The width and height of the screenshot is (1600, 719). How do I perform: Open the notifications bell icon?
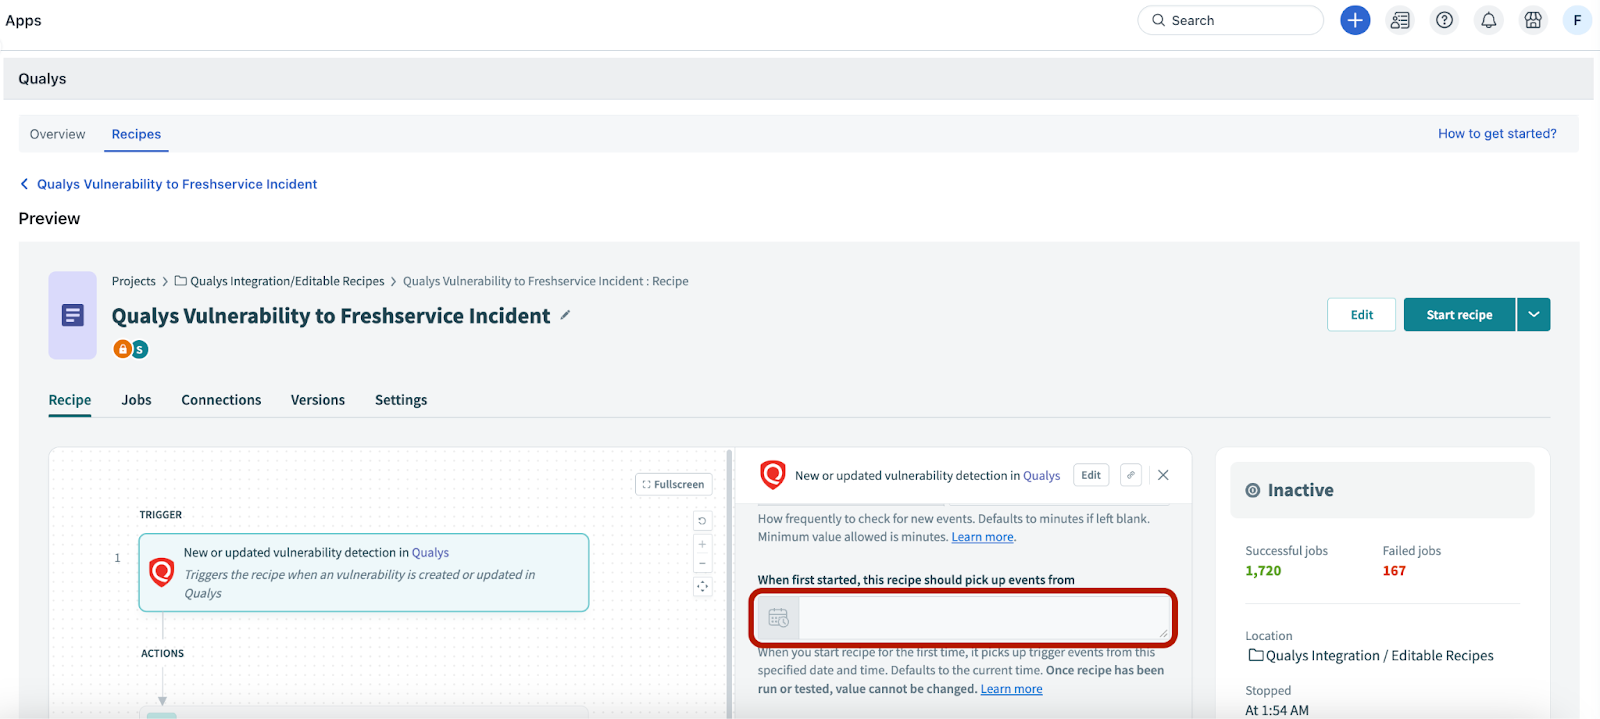click(x=1489, y=20)
